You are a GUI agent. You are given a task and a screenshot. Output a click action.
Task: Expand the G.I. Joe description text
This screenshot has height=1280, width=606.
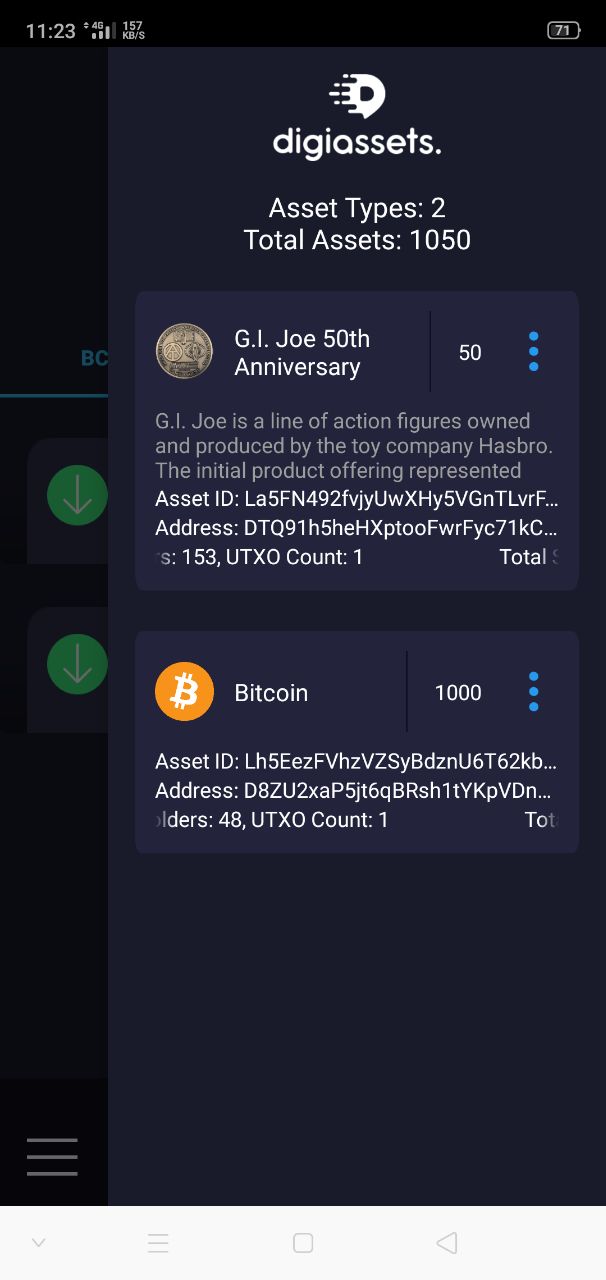(354, 446)
